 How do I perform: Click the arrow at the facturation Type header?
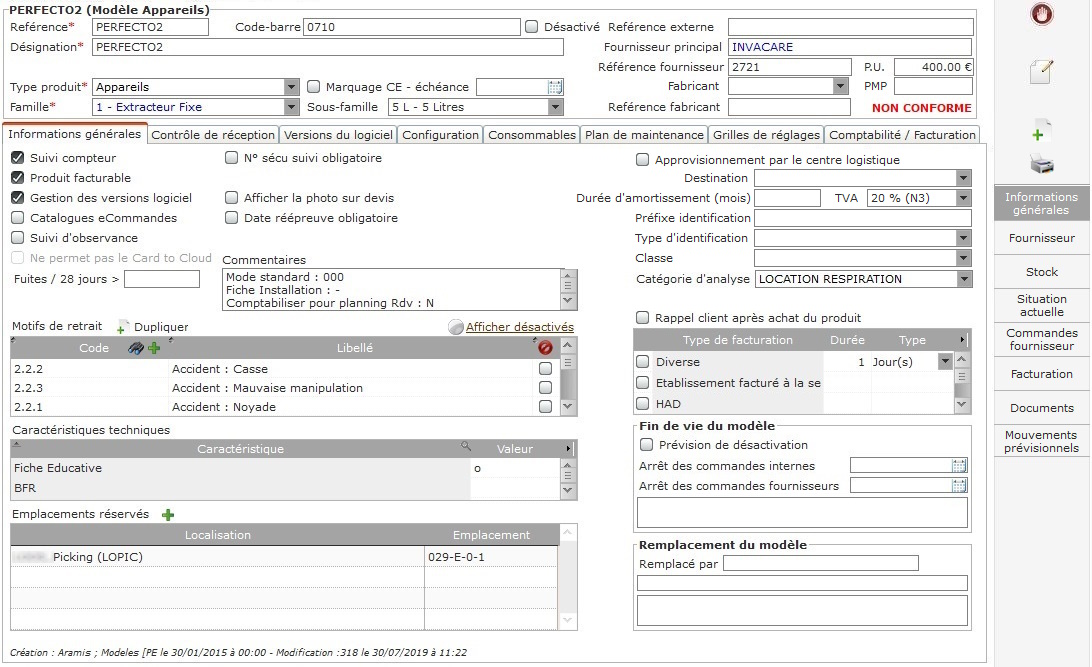(x=962, y=340)
